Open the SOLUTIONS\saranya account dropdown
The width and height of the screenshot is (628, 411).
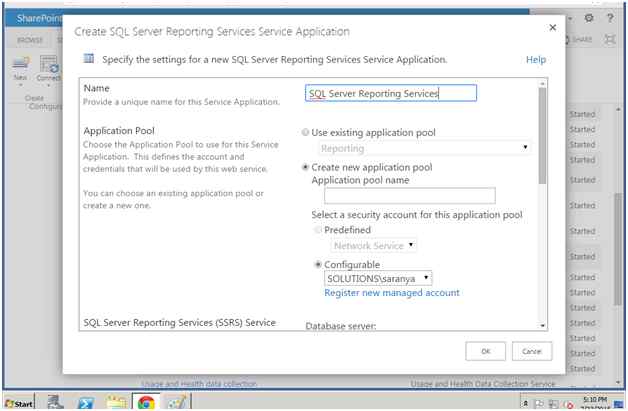pos(378,278)
